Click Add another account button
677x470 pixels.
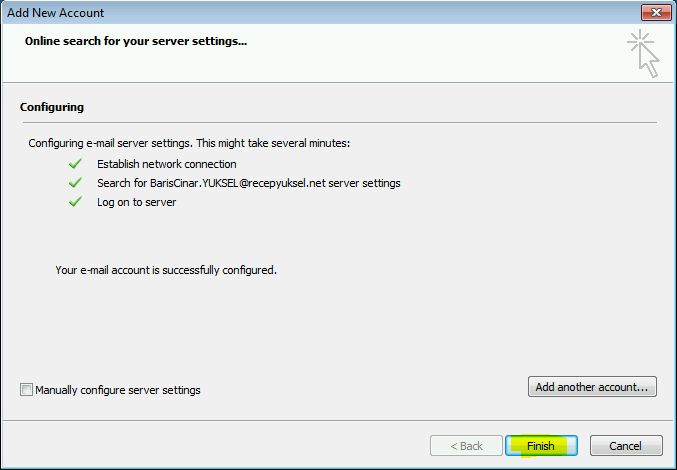coord(592,387)
